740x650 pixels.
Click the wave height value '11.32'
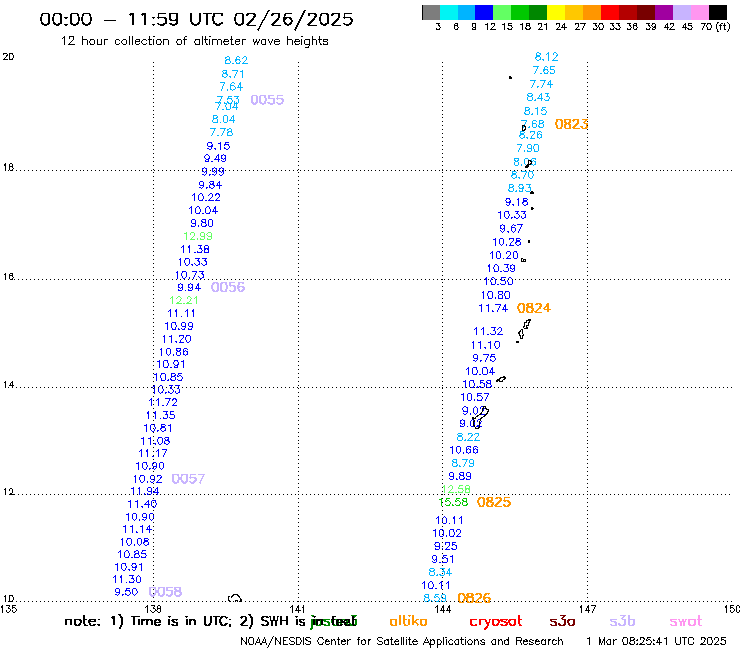(x=488, y=331)
